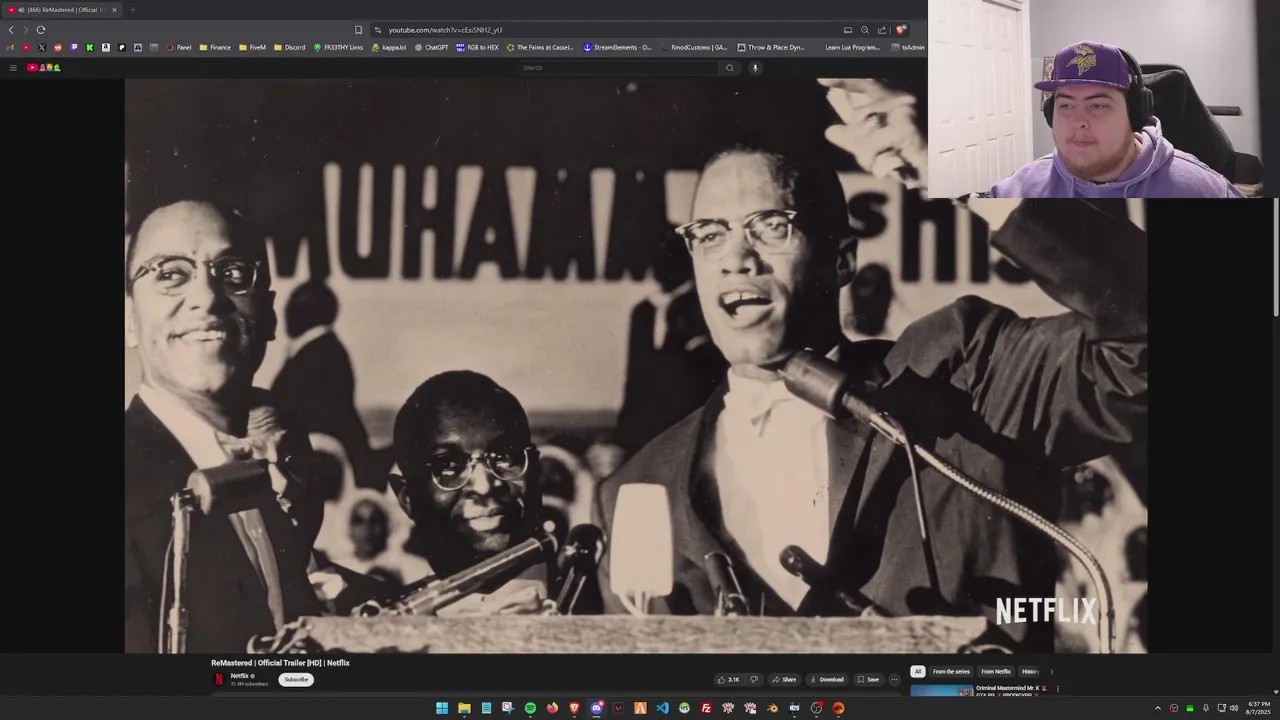Dislike the video with thumbs down
The image size is (1280, 720).
point(754,680)
